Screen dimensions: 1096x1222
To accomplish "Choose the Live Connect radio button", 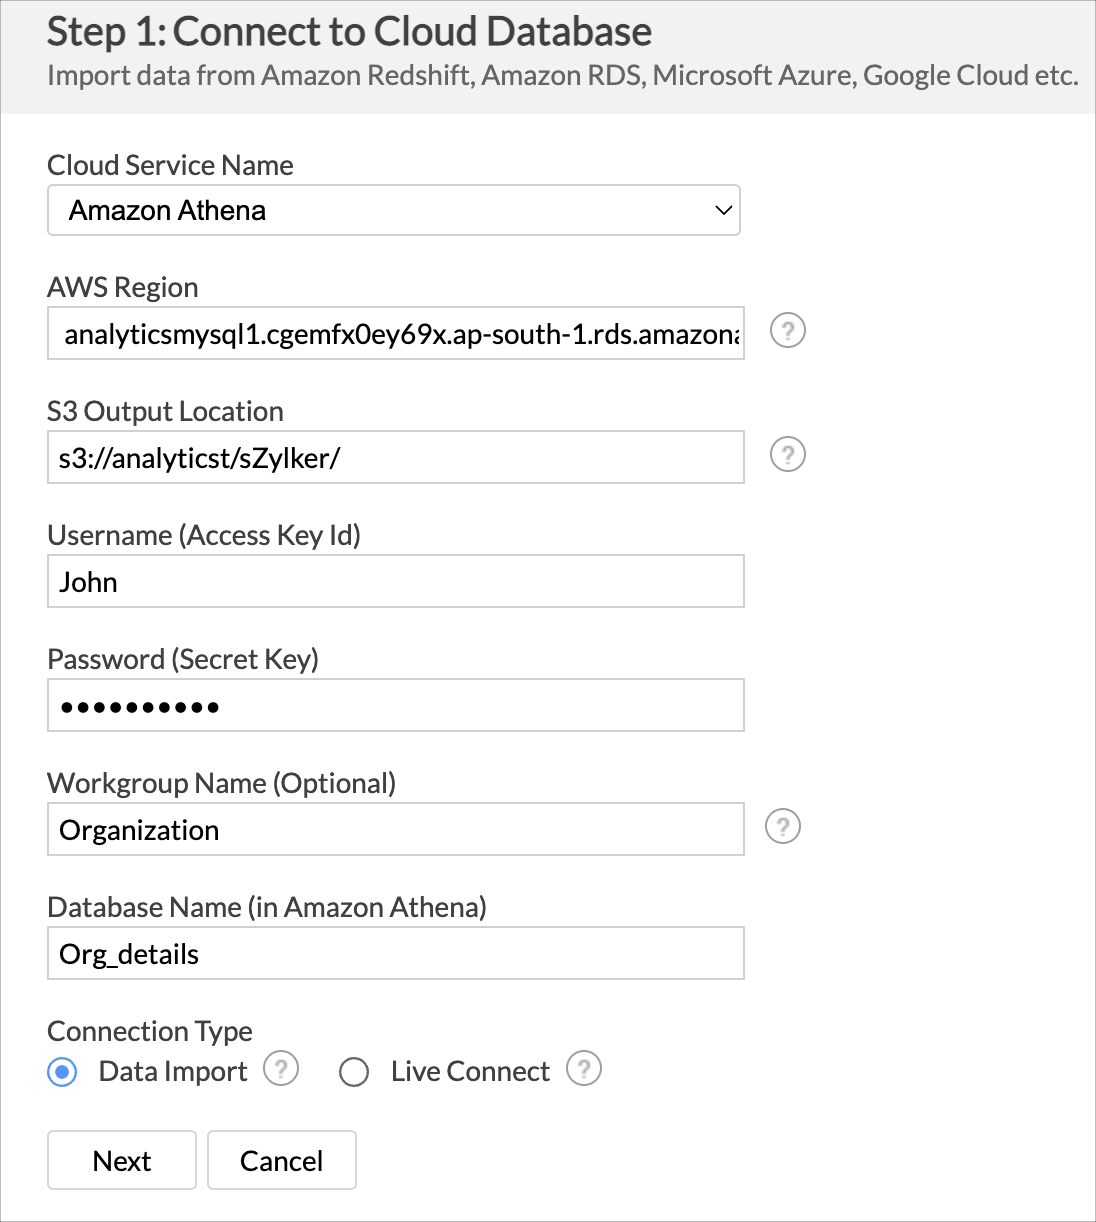I will (354, 1072).
